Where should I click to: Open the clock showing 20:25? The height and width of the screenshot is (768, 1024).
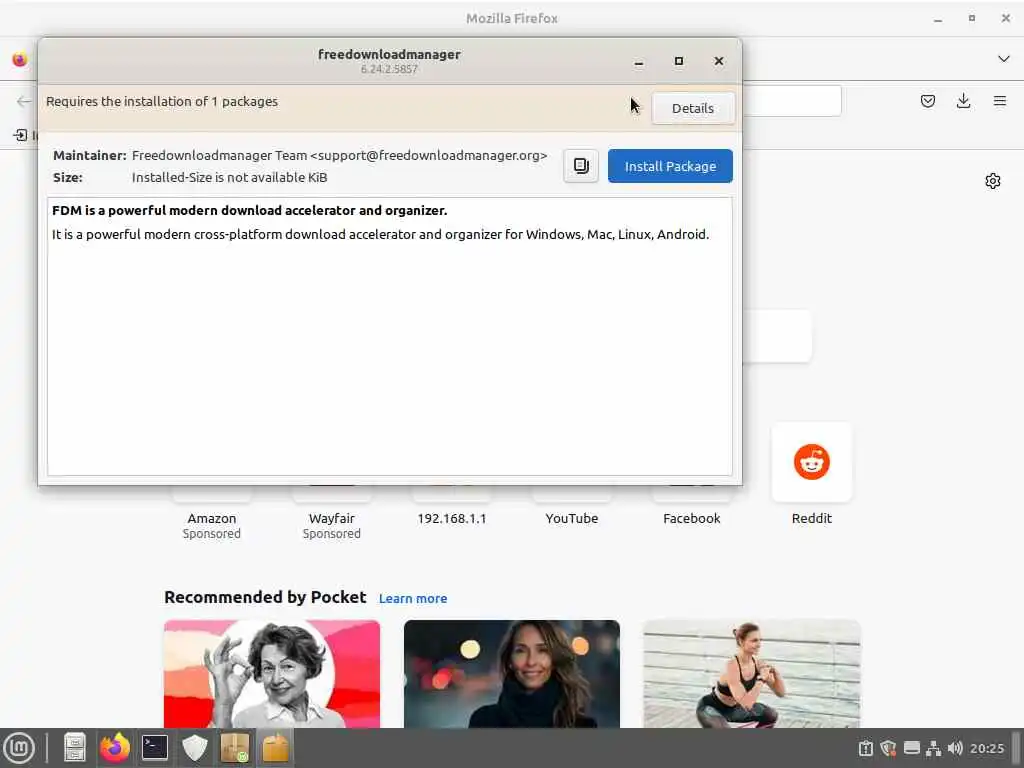[x=987, y=748]
